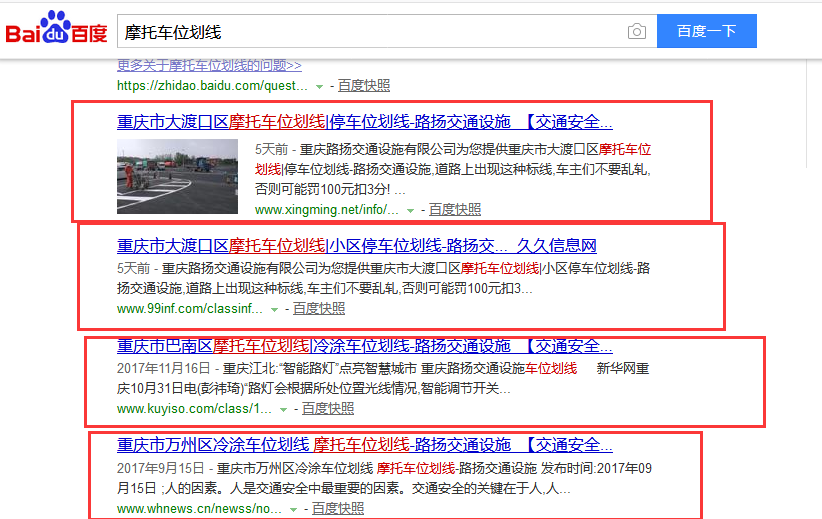Open result 重庆市巴南区摩托车位划线|冷涂车位划线
The image size is (822, 519).
click(365, 346)
